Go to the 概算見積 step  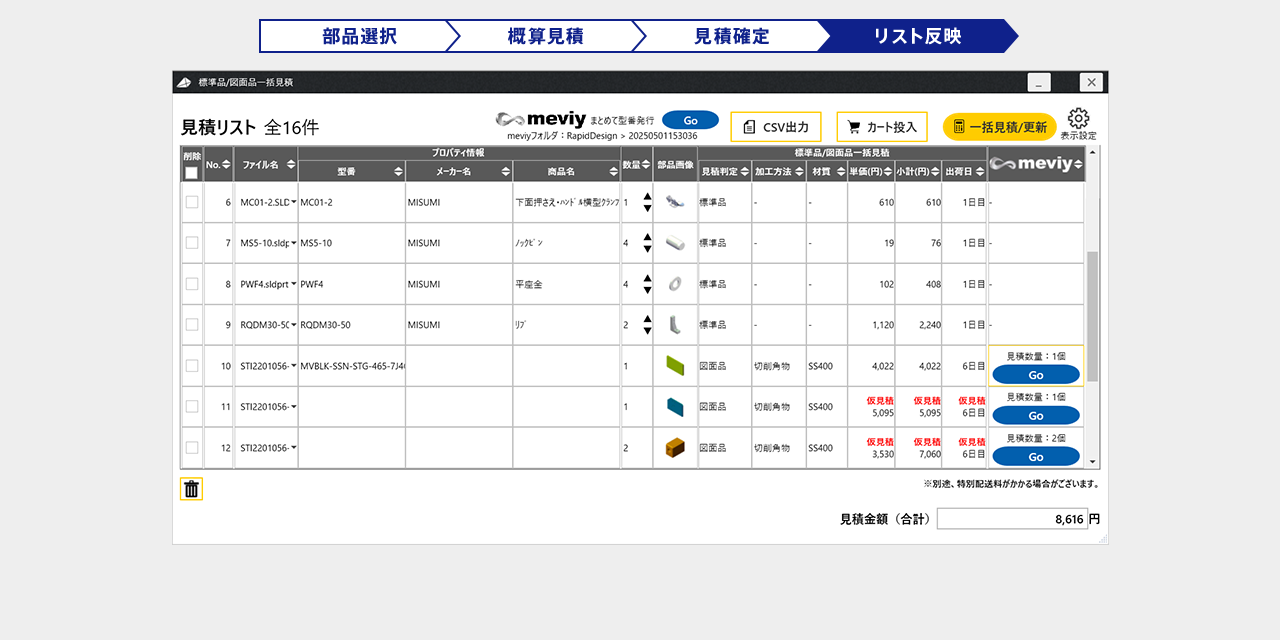(x=545, y=36)
